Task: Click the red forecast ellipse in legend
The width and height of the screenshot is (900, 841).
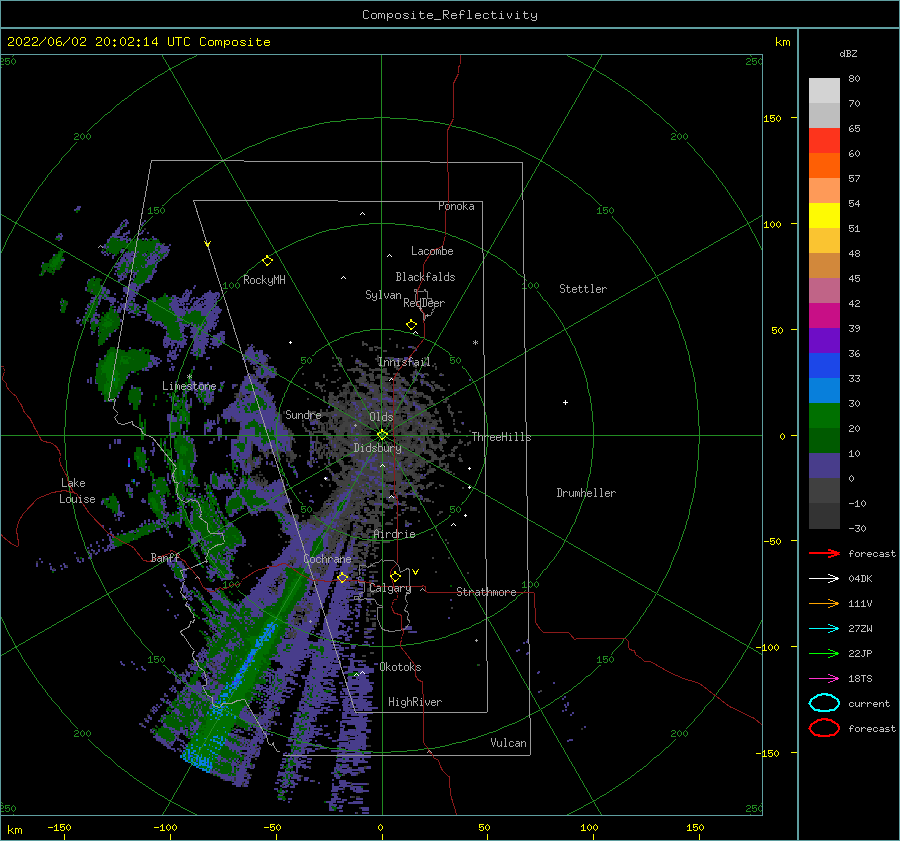Action: click(x=824, y=728)
